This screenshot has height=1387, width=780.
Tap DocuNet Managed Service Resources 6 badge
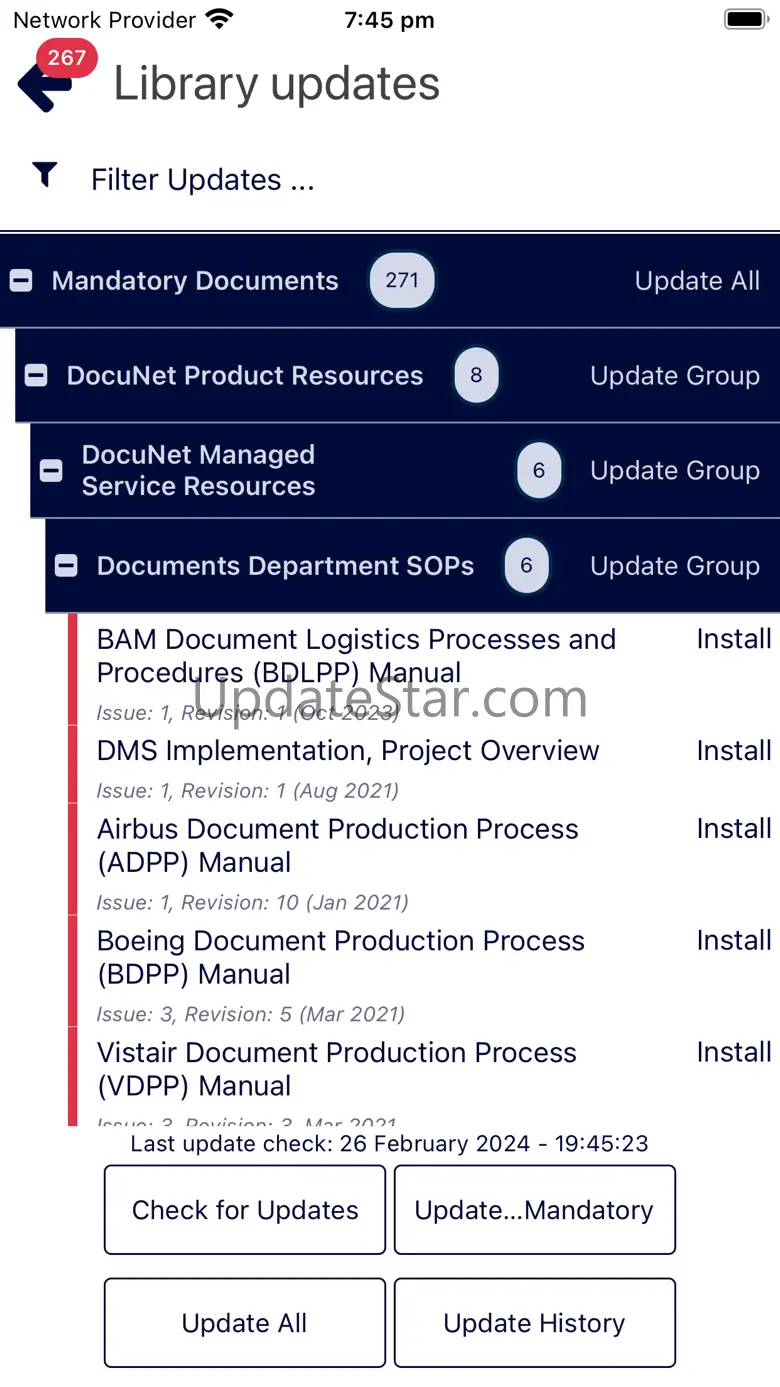click(x=539, y=470)
